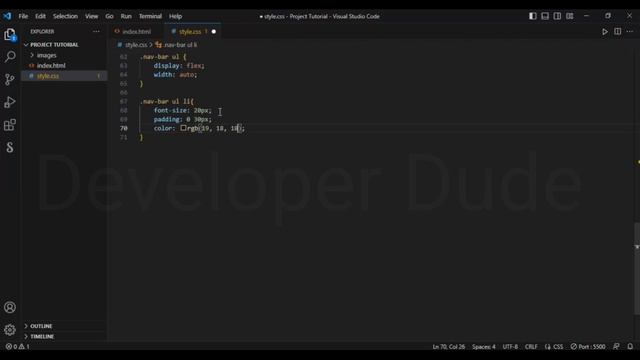
Task: Open Source Control view
Action: pyautogui.click(x=10, y=79)
